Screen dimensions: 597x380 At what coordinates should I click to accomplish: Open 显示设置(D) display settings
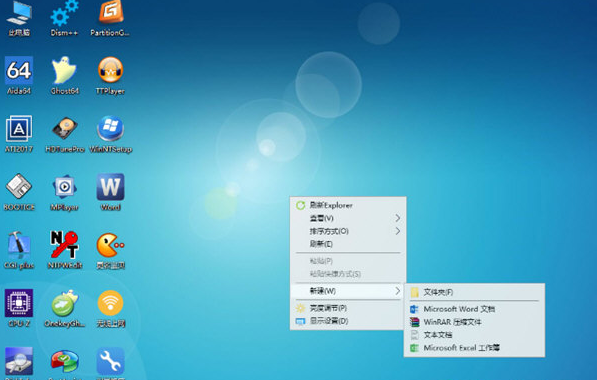pyautogui.click(x=348, y=321)
